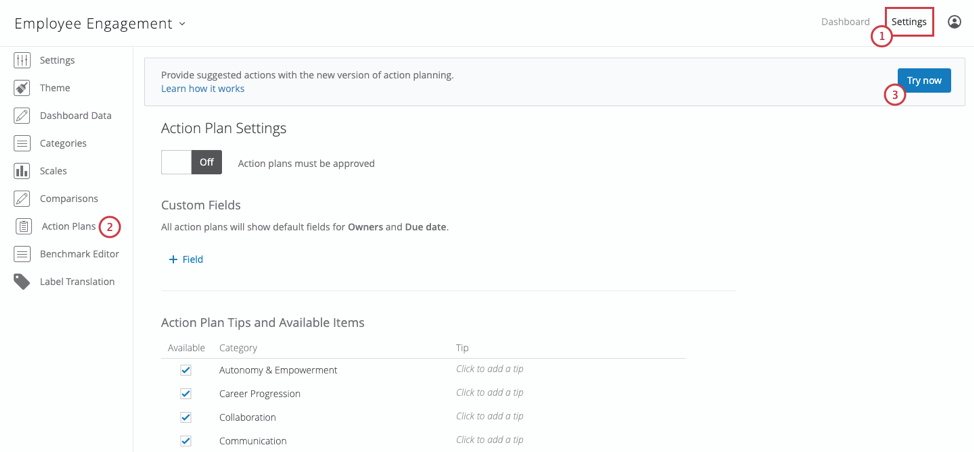Switch to the Dashboard tab
Viewport: 974px width, 452px height.
[845, 22]
